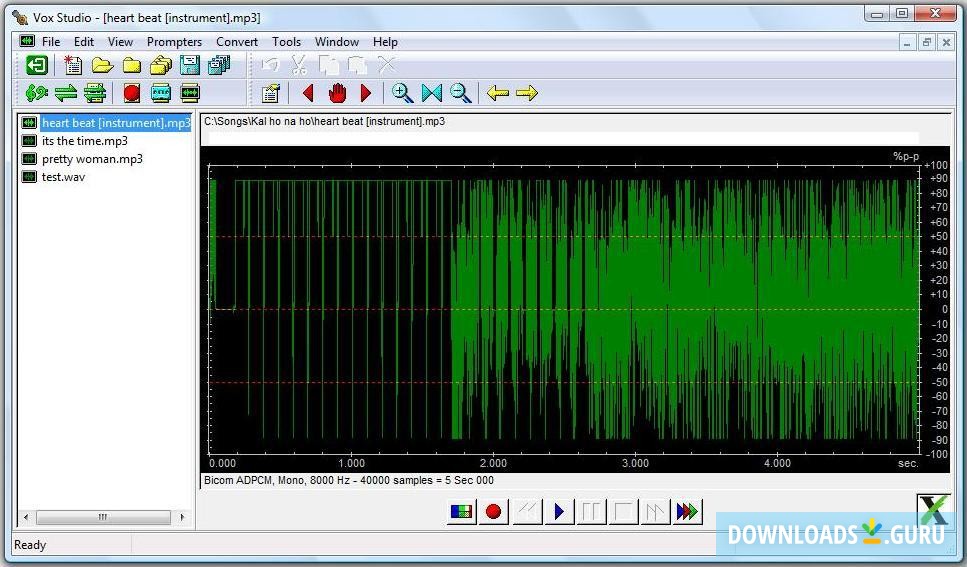Click the red record circle in top toolbar
The width and height of the screenshot is (967, 567).
131,93
